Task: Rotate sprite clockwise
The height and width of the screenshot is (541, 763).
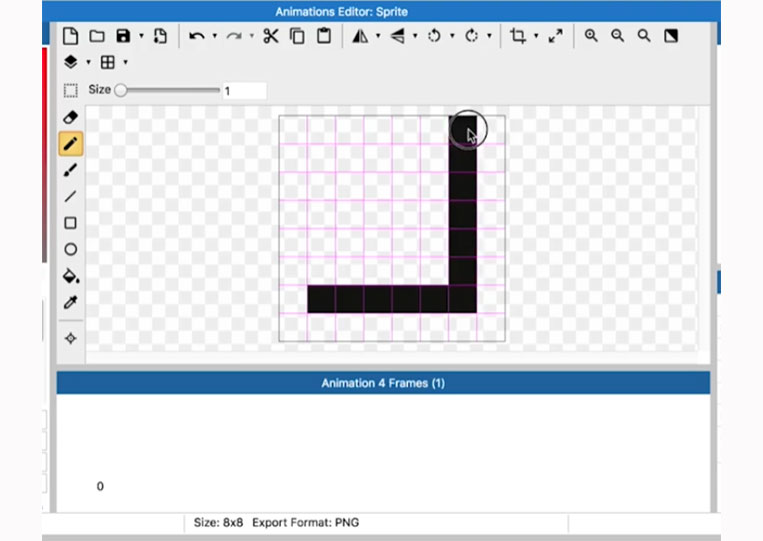Action: pyautogui.click(x=471, y=36)
